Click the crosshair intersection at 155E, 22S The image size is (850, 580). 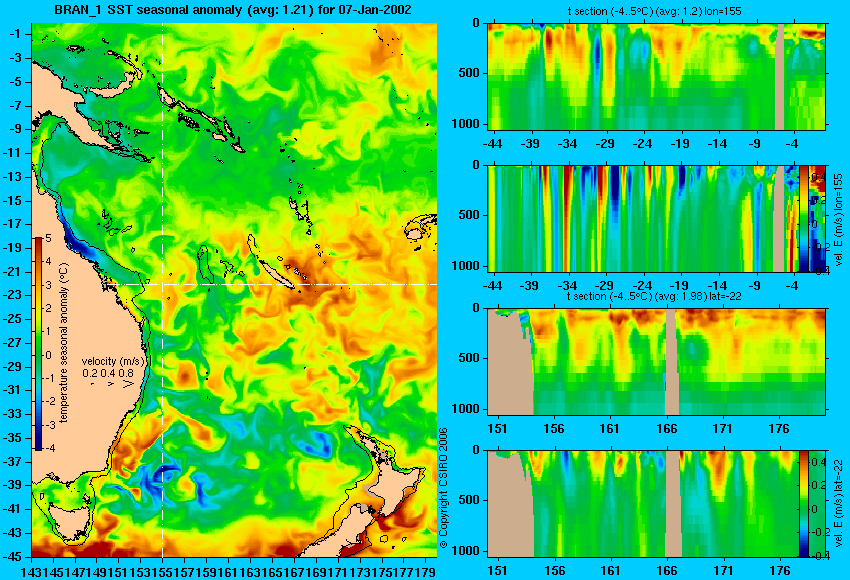[163, 285]
